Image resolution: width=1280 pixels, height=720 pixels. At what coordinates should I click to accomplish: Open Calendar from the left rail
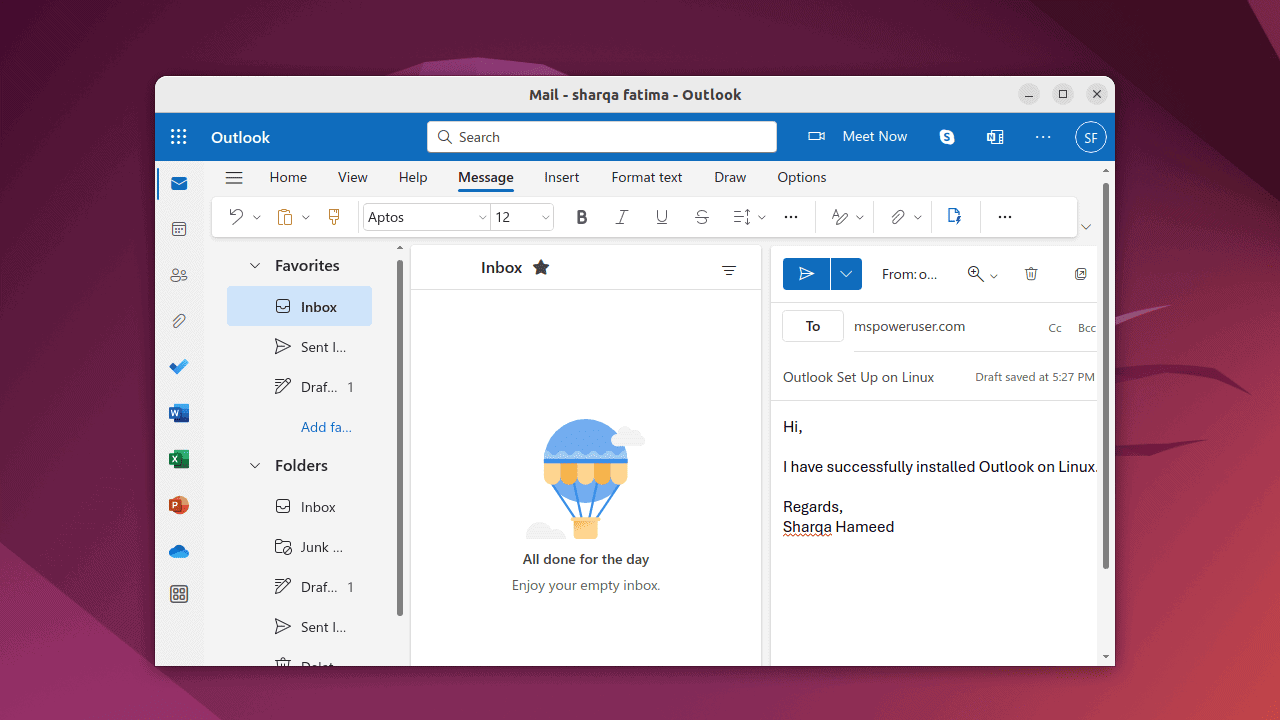(179, 229)
